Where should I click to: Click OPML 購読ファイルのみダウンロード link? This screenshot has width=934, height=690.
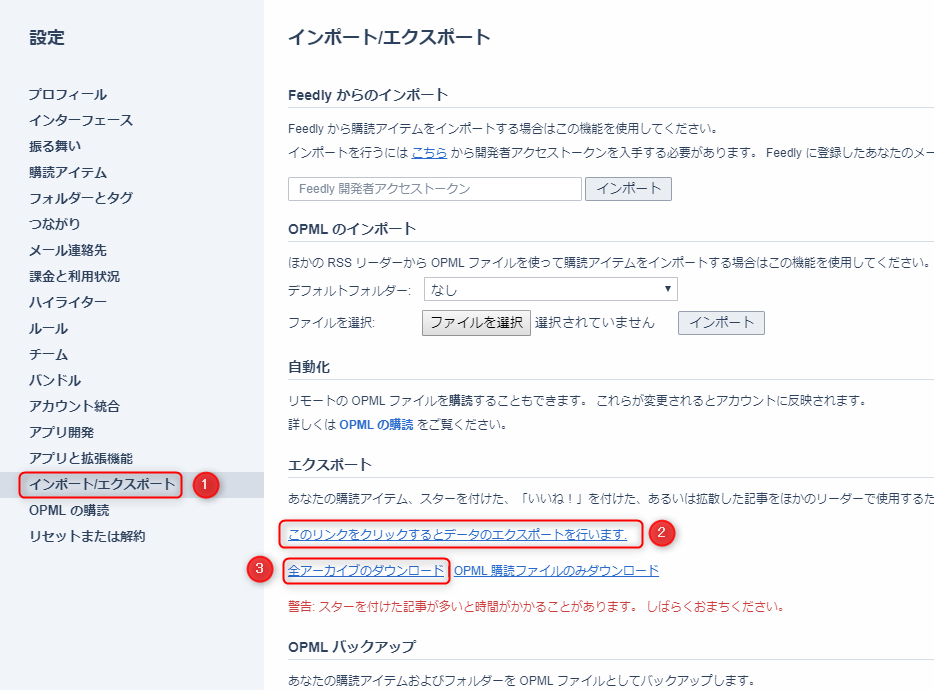click(557, 570)
